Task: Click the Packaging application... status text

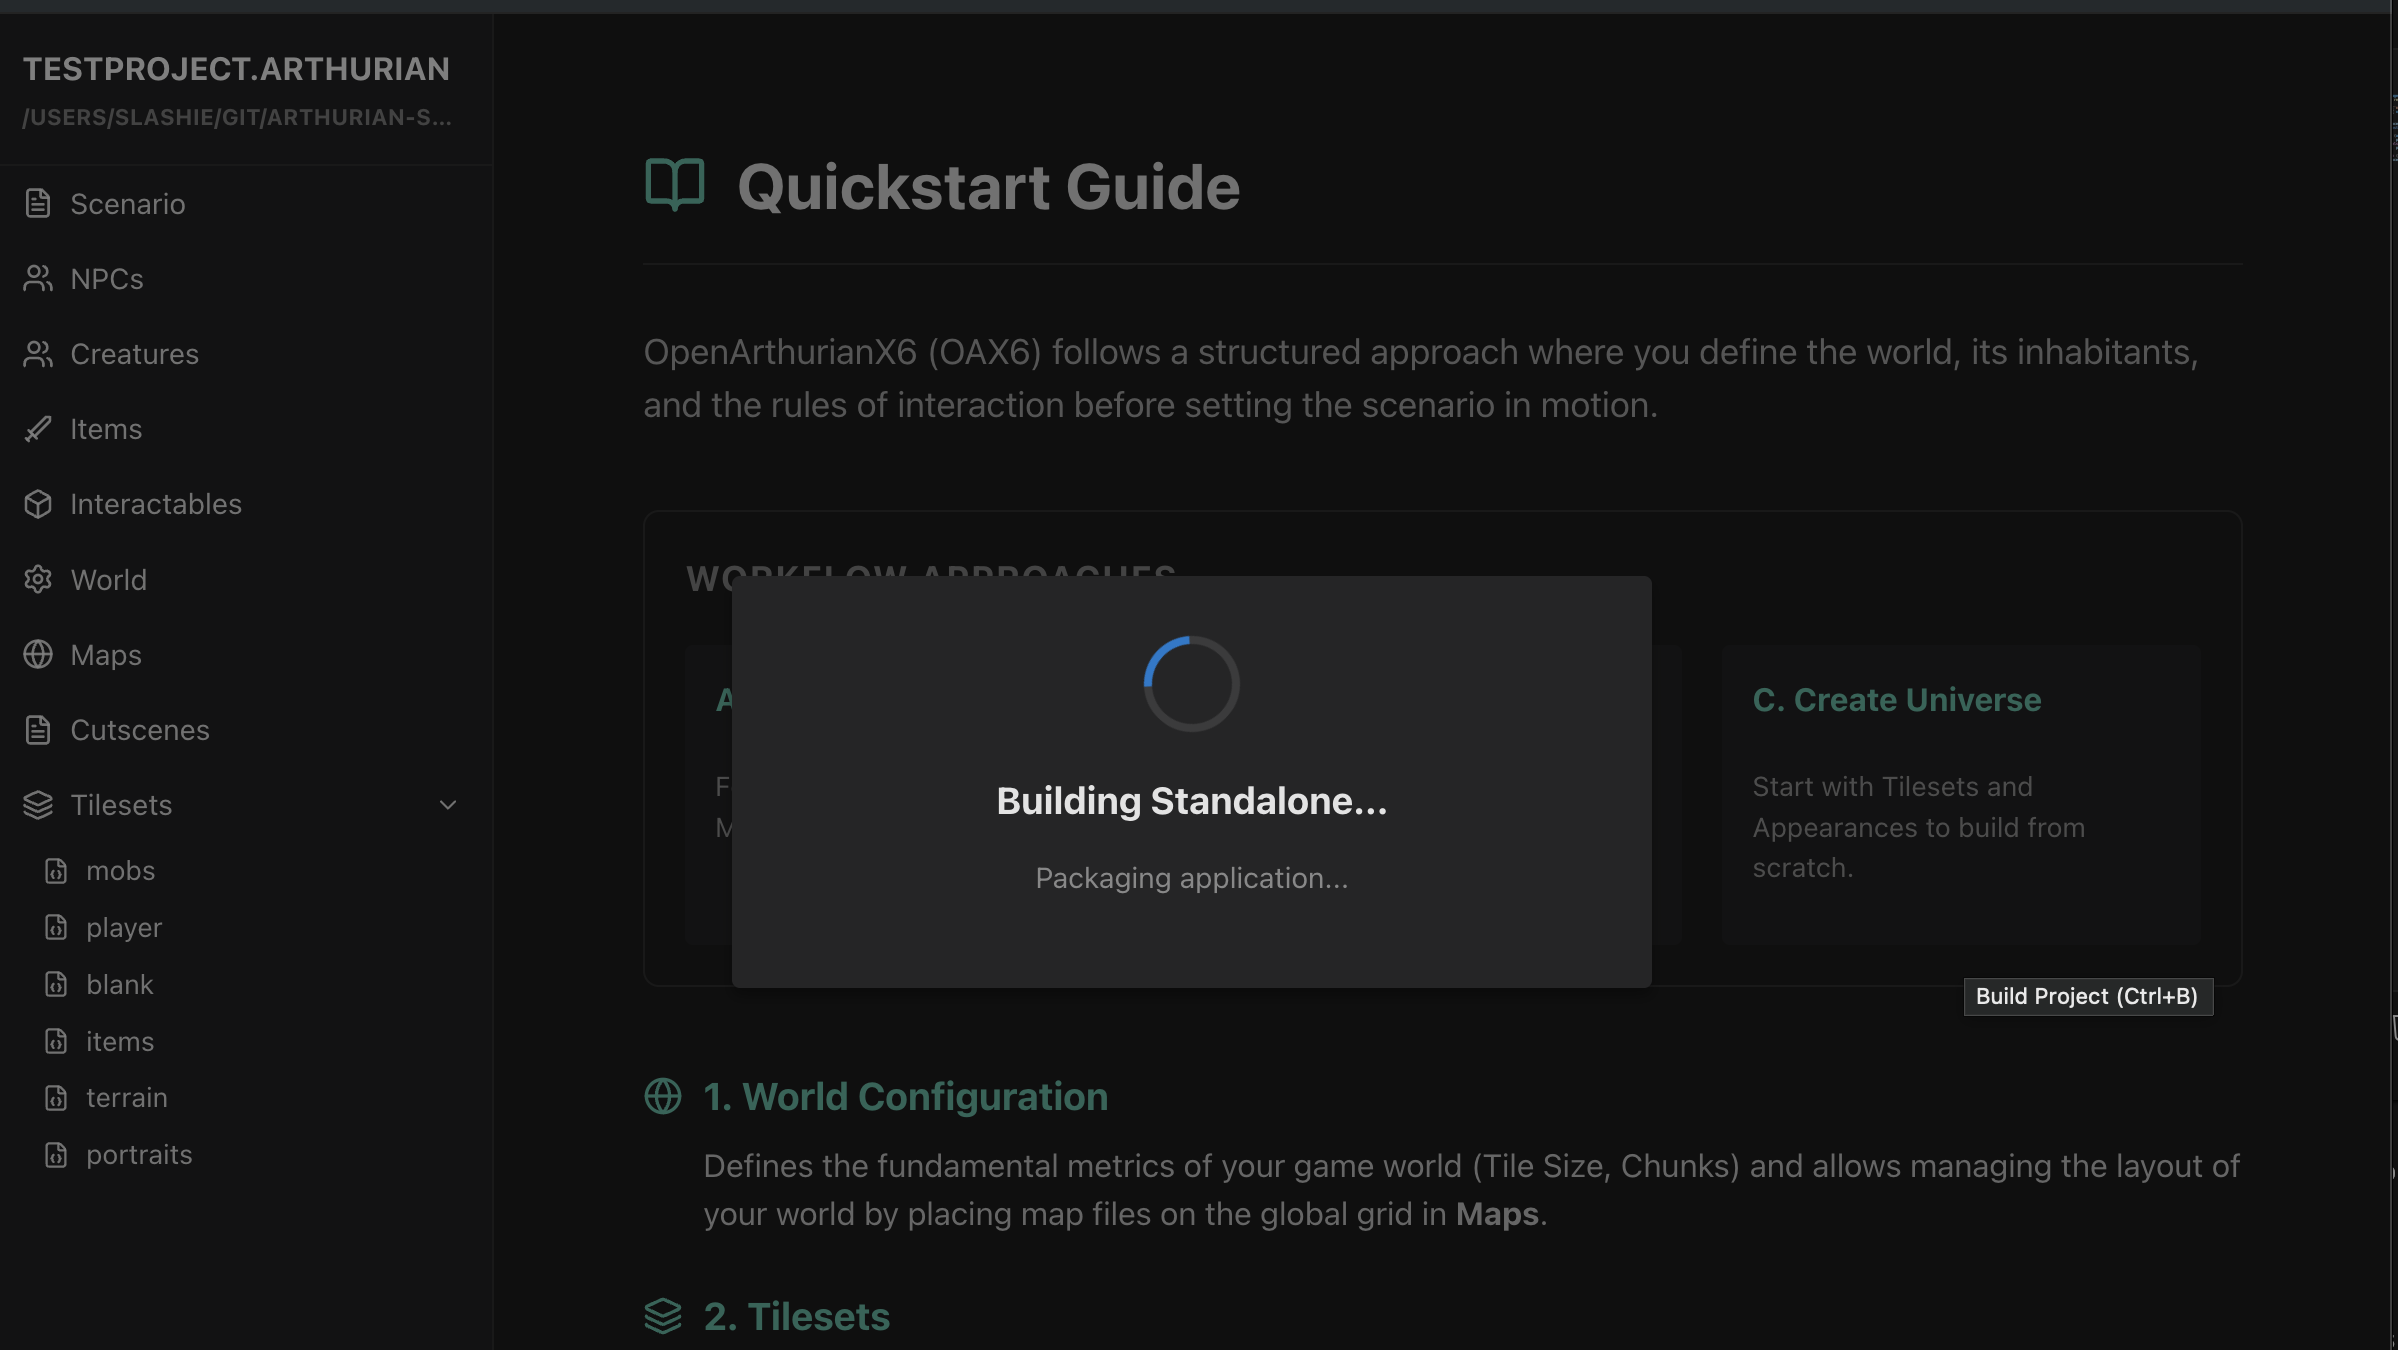Action: [x=1192, y=878]
